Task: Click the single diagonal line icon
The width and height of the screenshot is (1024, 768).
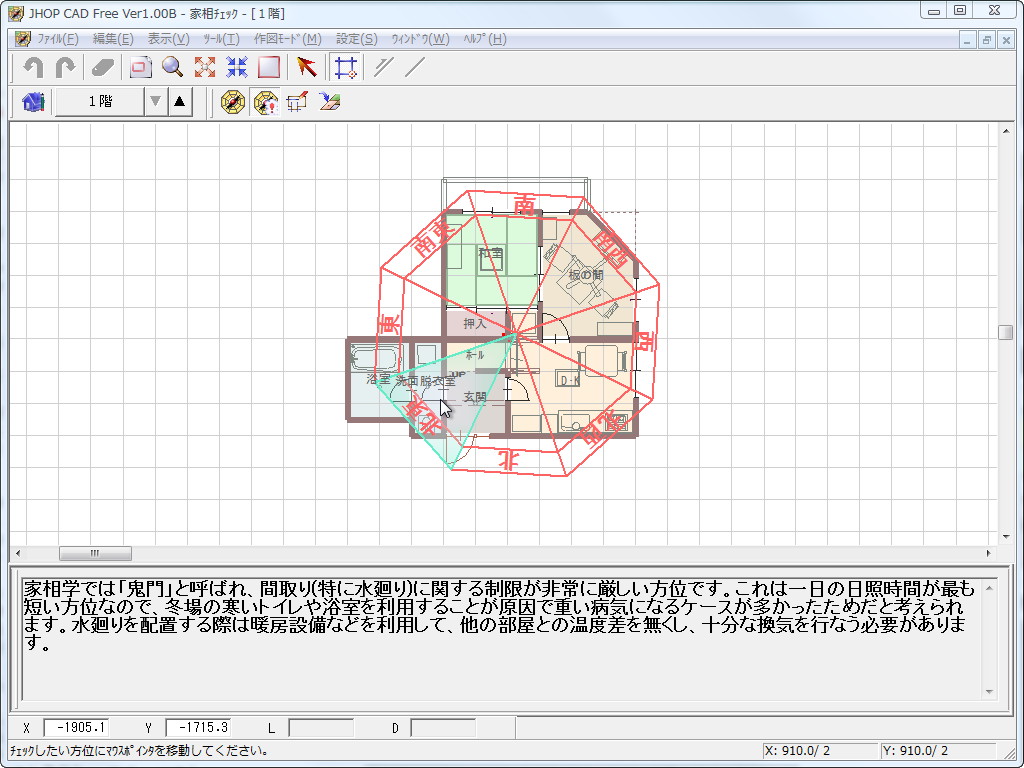Action: point(415,67)
